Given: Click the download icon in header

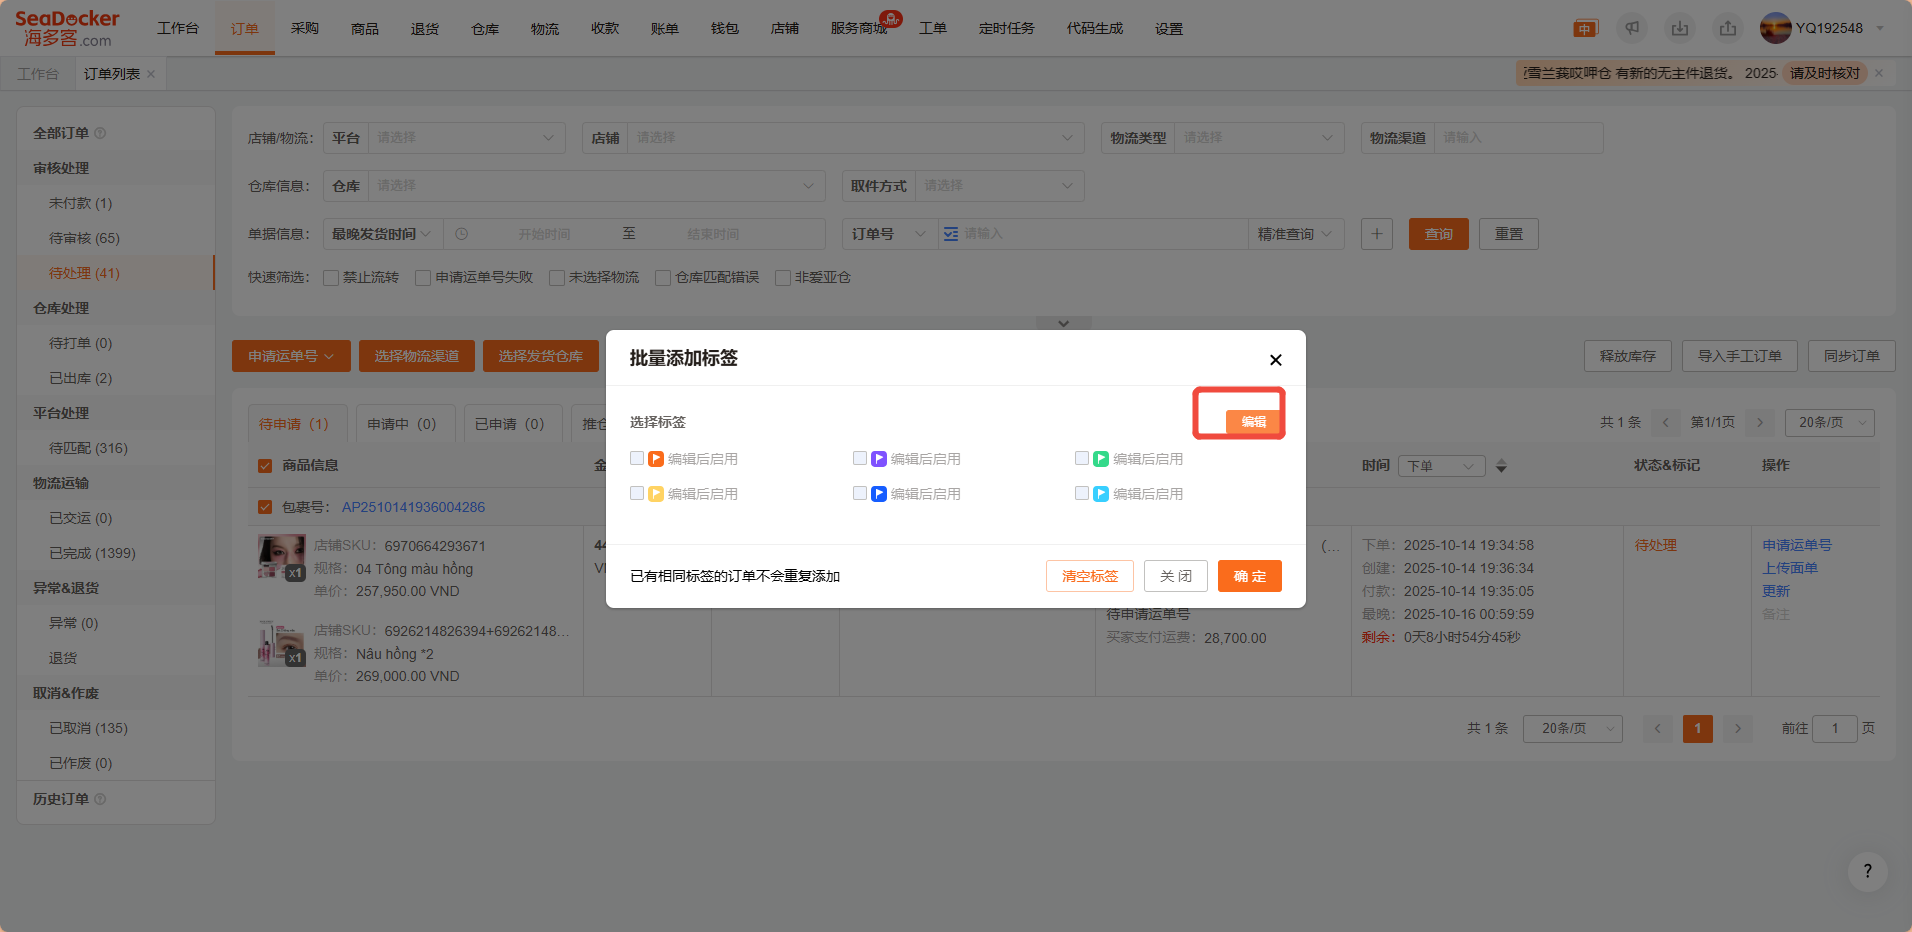Looking at the screenshot, I should (1680, 28).
